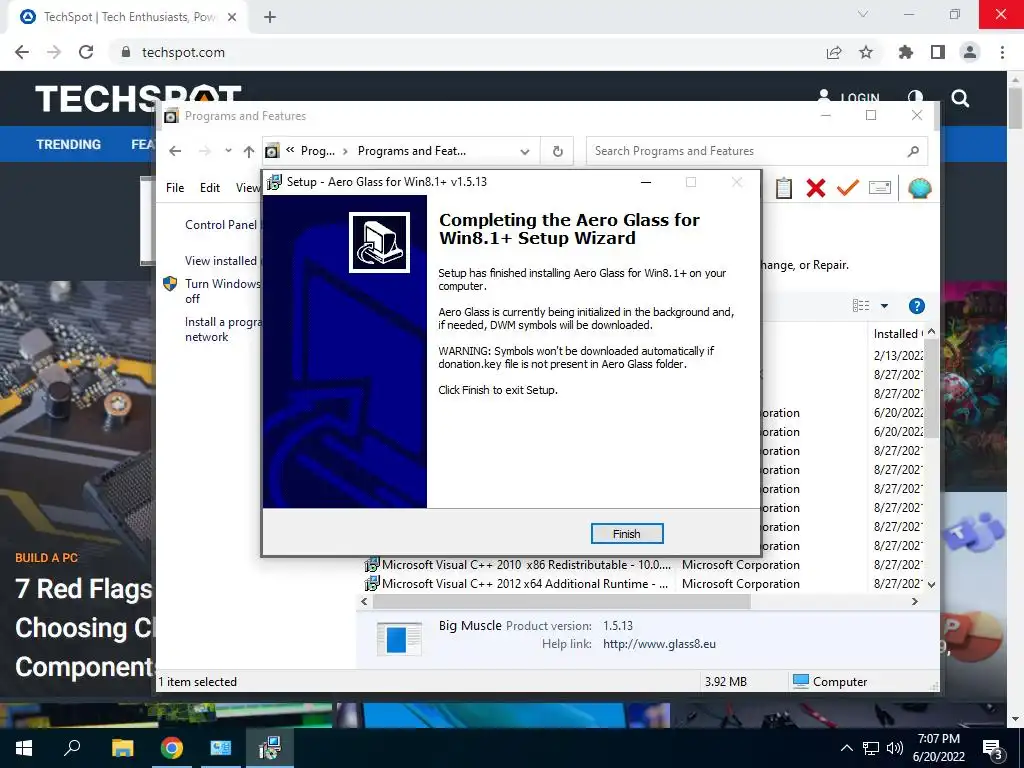The height and width of the screenshot is (768, 1024).
Task: Open Chrome three-dot menu
Action: 1002,52
